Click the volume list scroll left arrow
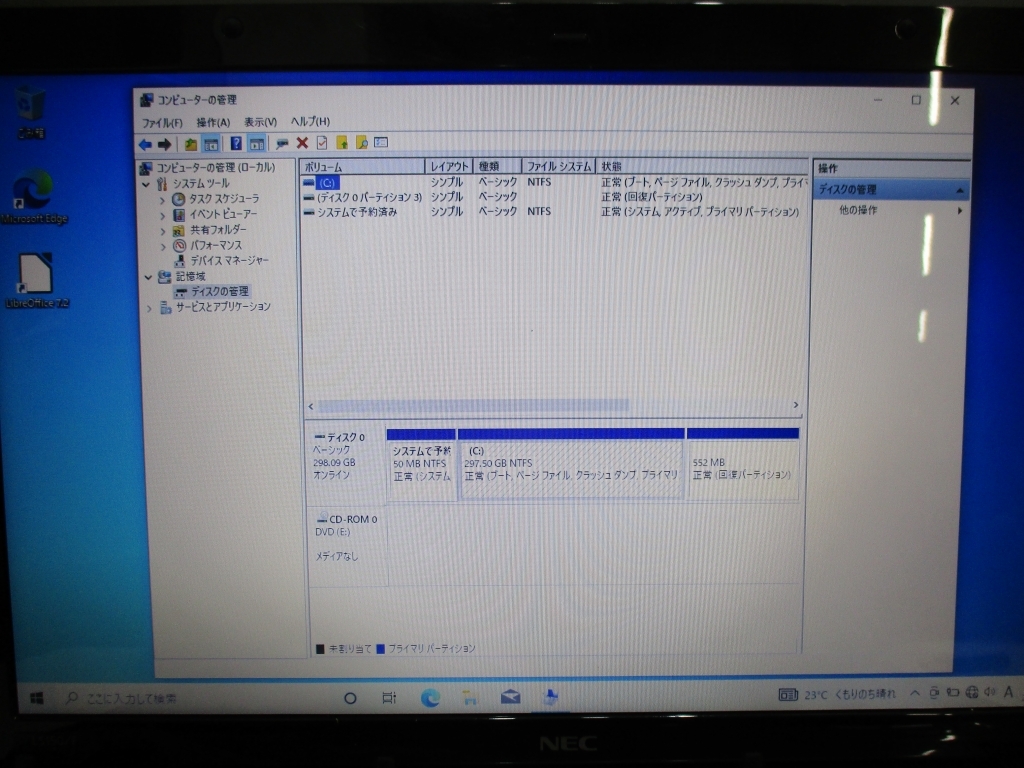This screenshot has width=1024, height=768. (311, 406)
